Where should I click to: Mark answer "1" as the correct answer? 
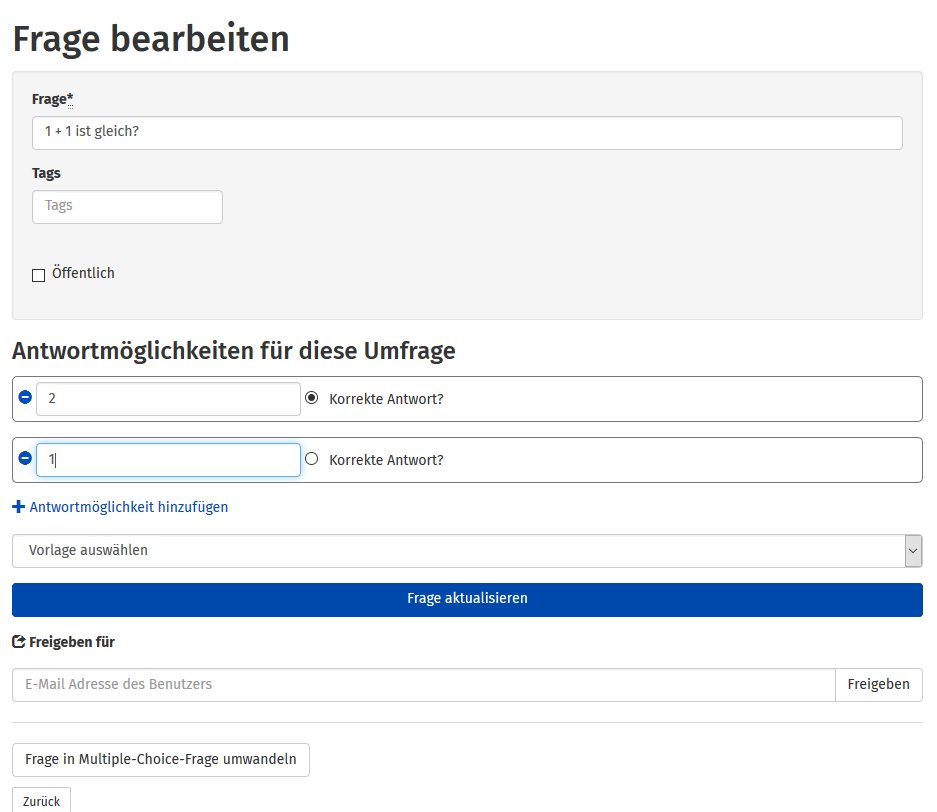coord(311,459)
